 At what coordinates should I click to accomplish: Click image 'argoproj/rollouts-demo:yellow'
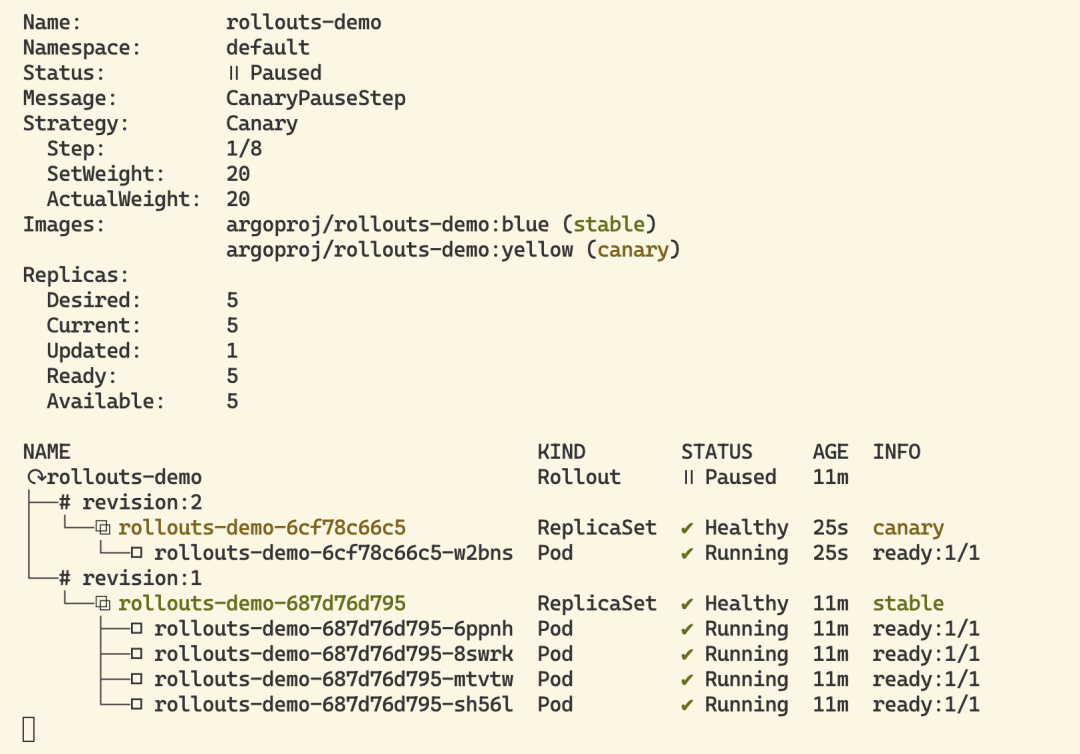click(399, 250)
